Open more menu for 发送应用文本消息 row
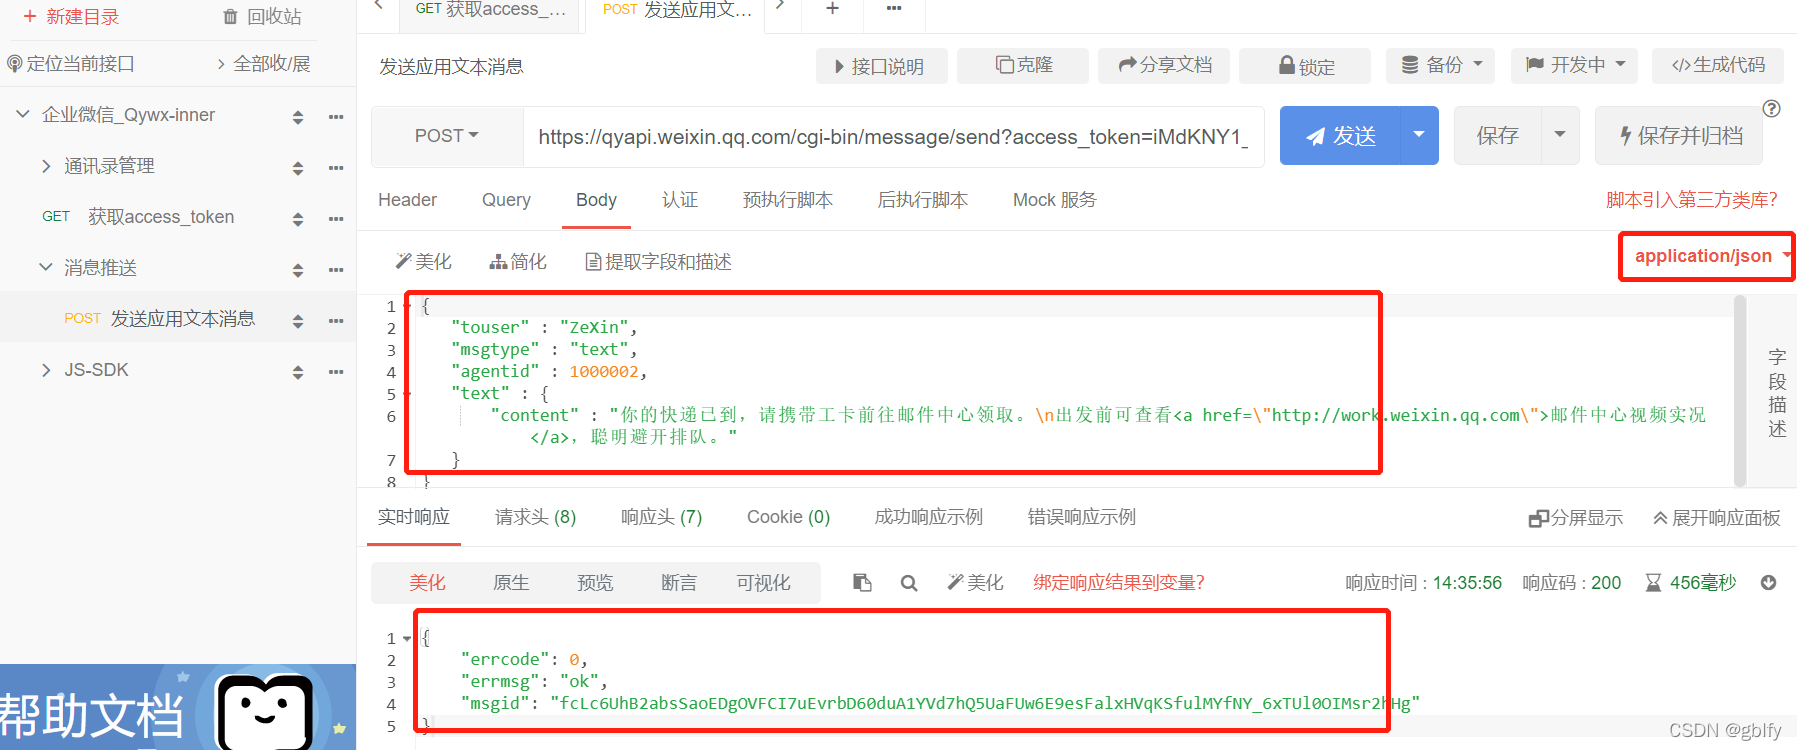This screenshot has height=750, width=1797. coord(336,321)
